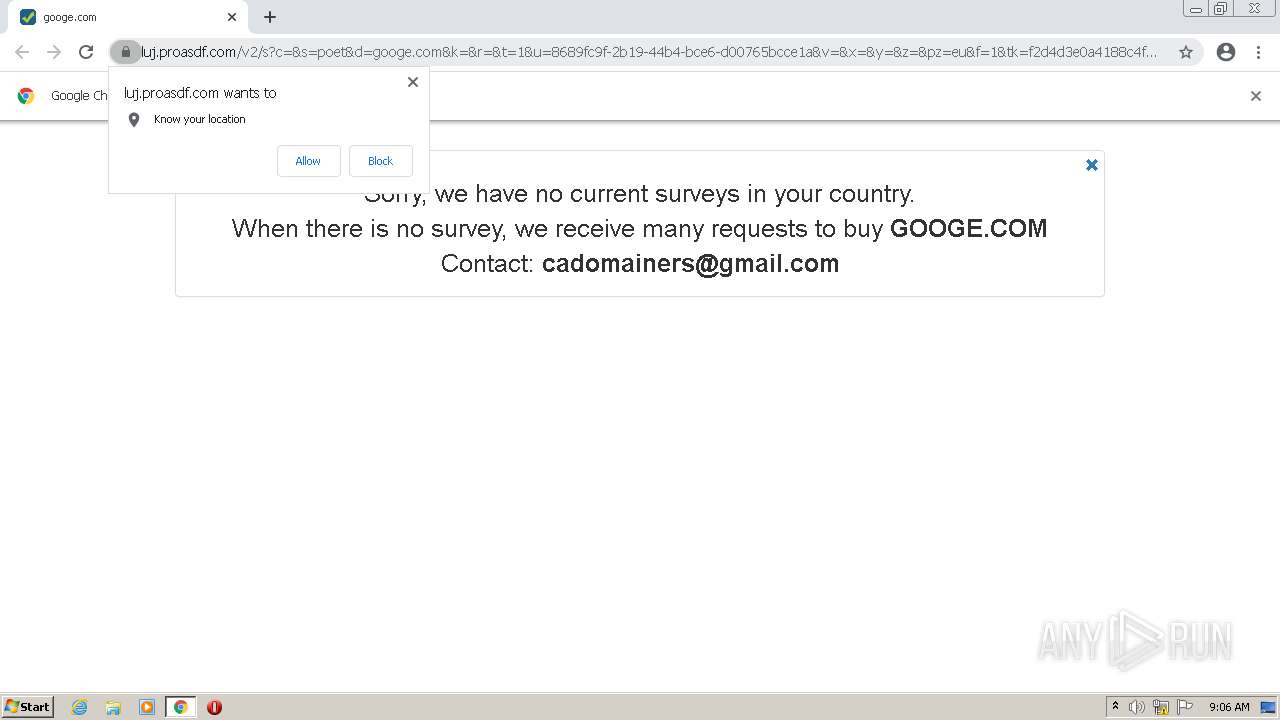The image size is (1280, 720).
Task: Show hidden system tray icons
Action: [x=1115, y=707]
